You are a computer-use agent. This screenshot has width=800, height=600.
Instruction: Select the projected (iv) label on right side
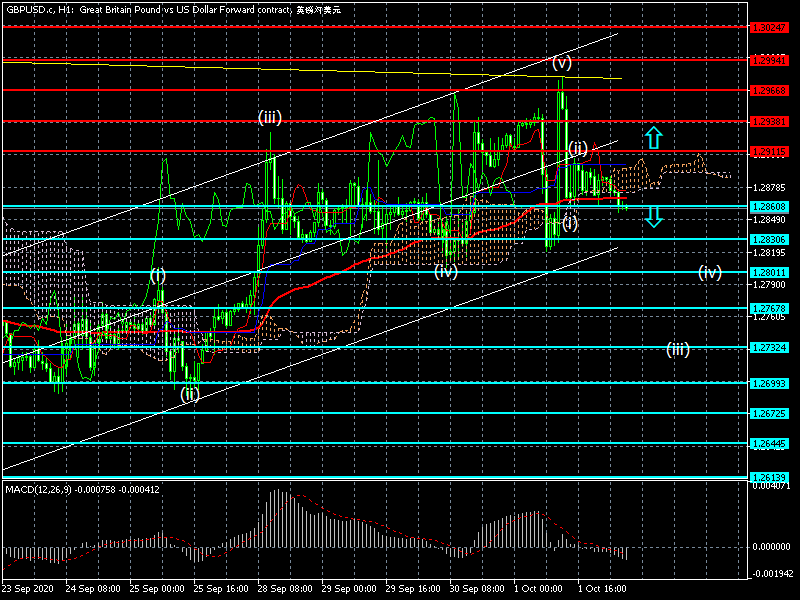click(x=709, y=271)
